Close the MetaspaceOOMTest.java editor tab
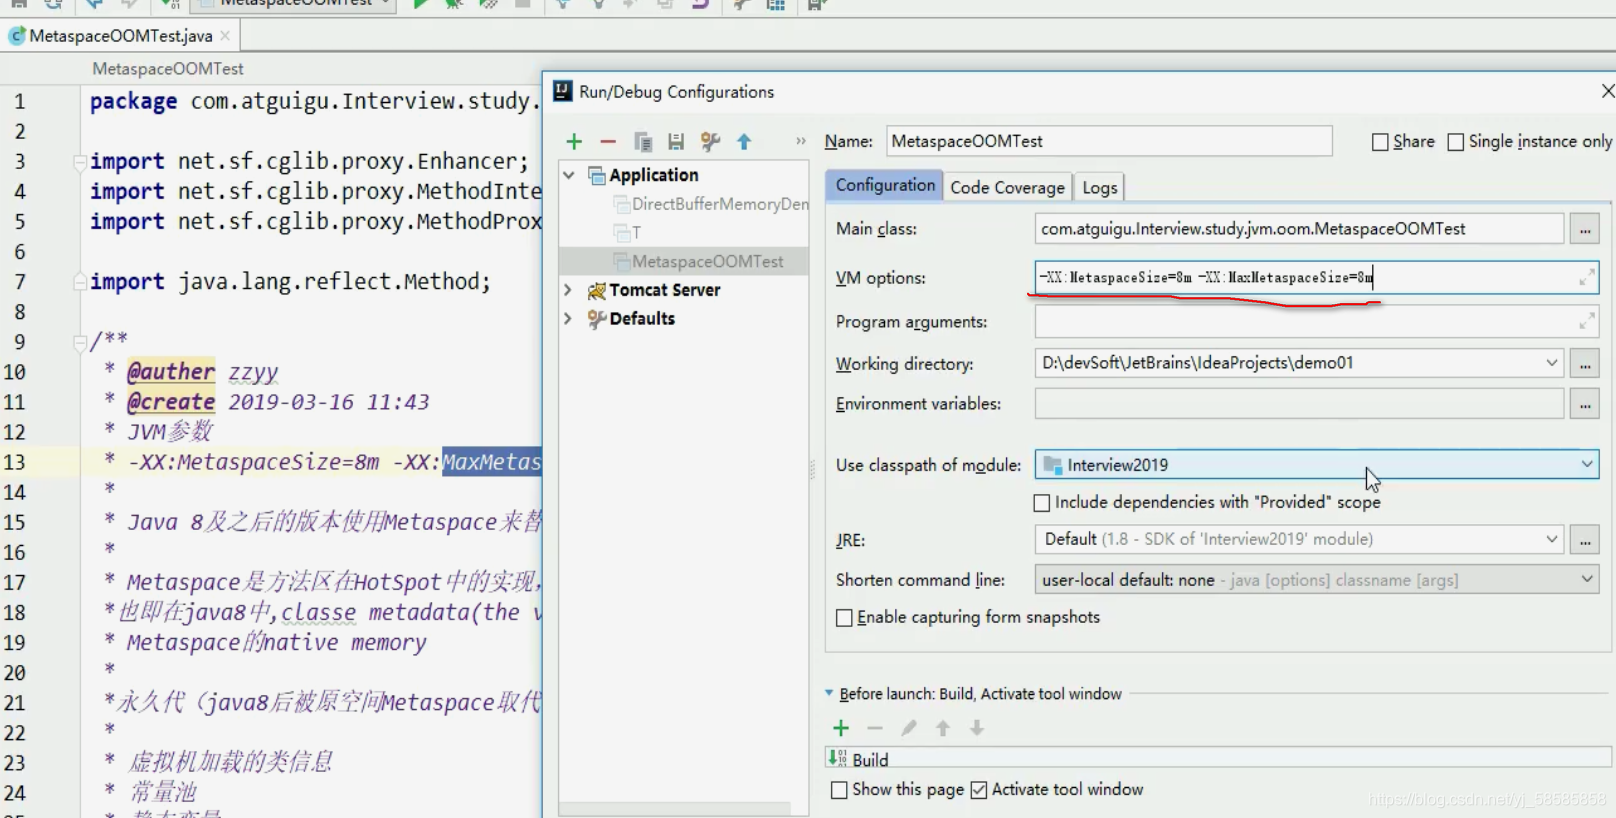The height and width of the screenshot is (818, 1616). click(x=225, y=35)
